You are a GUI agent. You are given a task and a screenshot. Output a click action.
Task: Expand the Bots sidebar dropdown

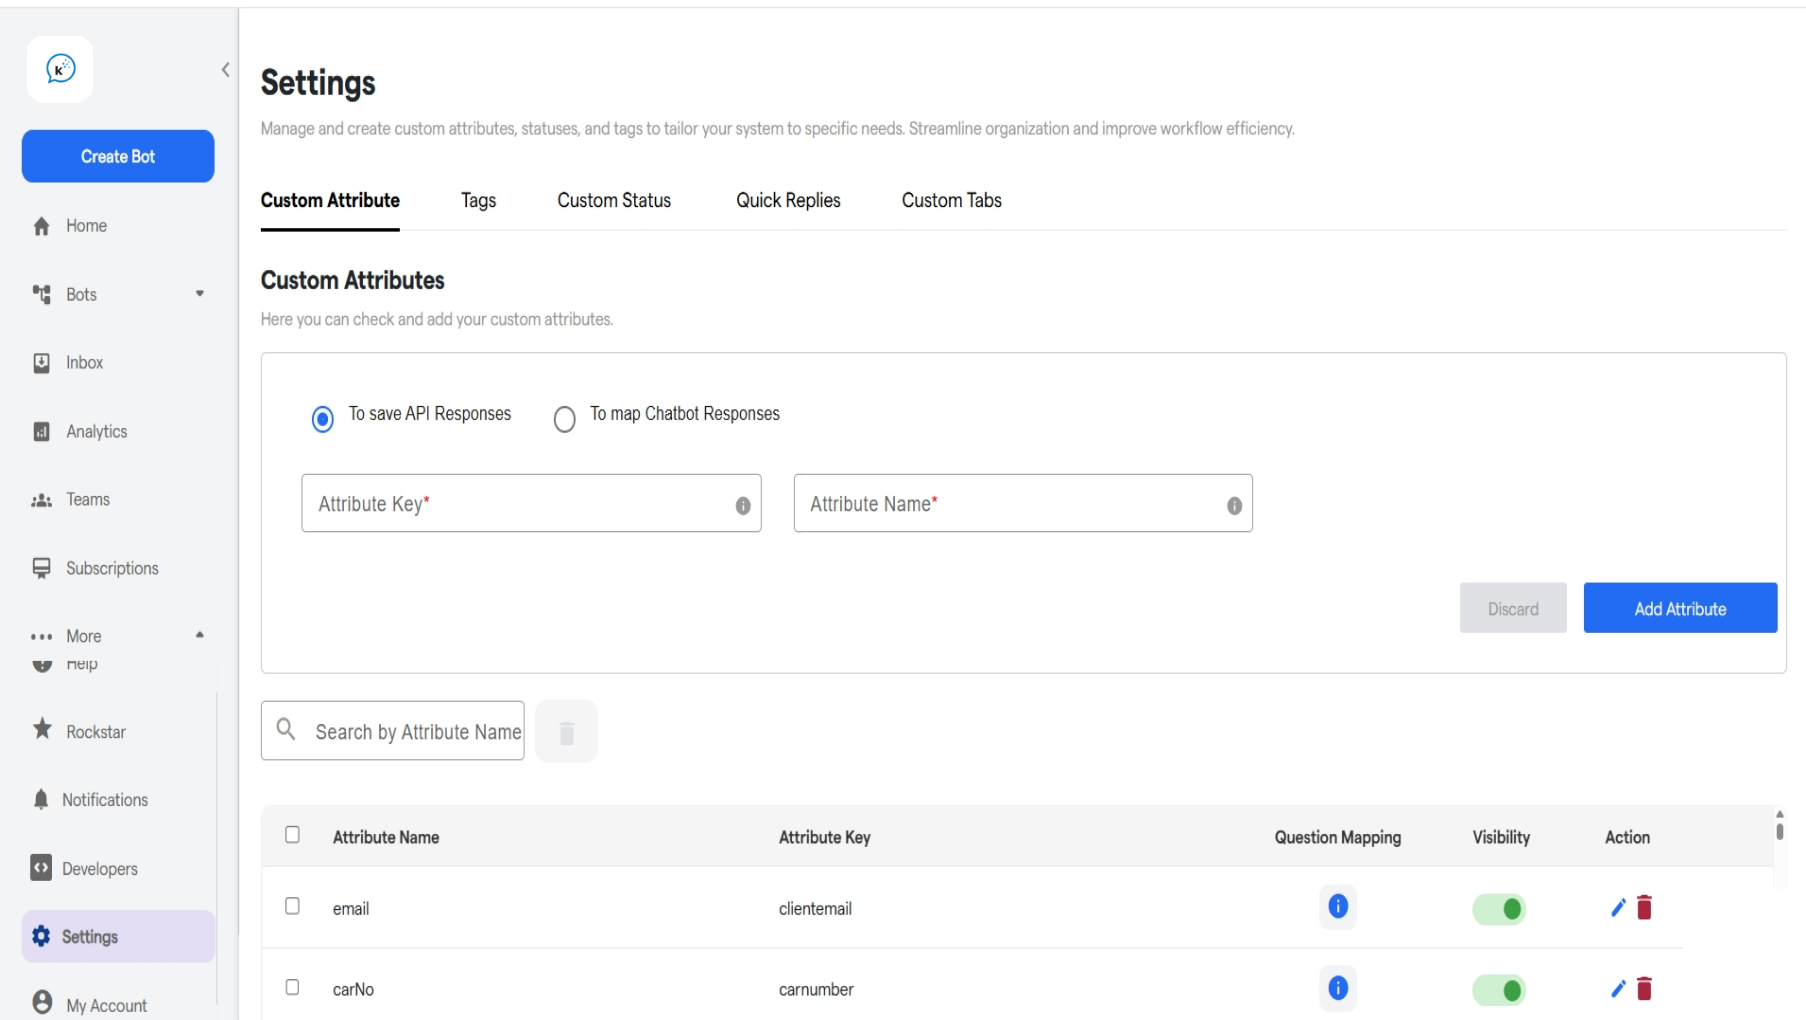tap(200, 294)
